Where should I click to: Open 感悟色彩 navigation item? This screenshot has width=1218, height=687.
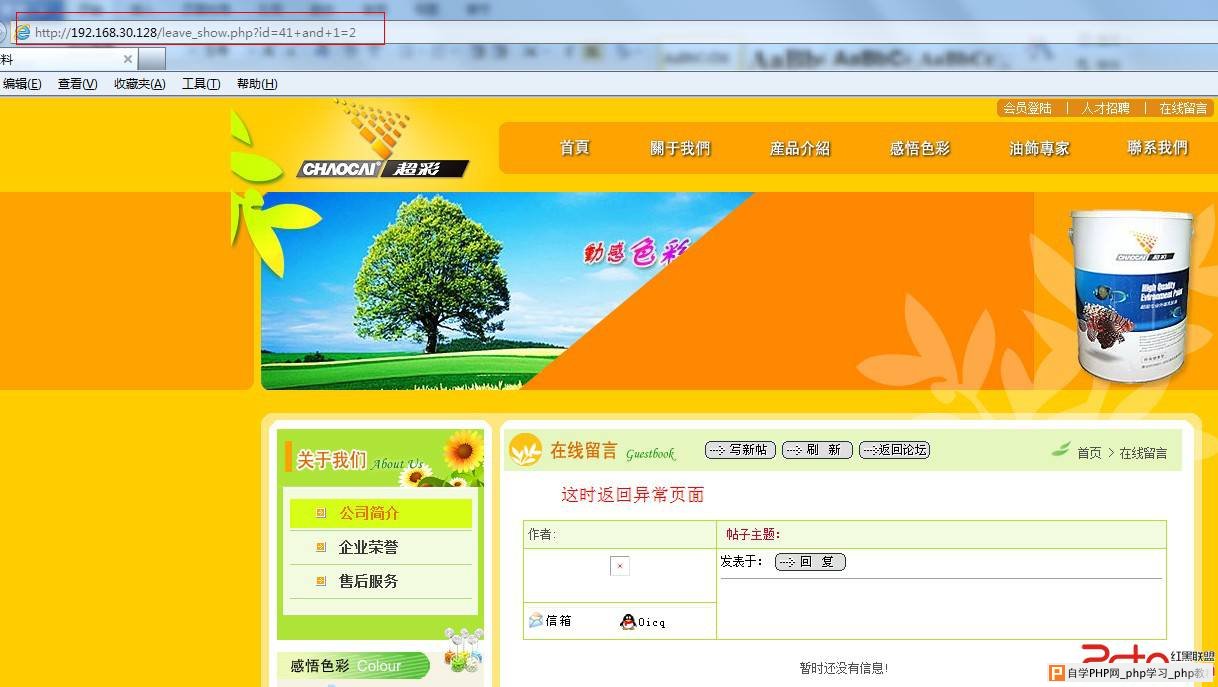920,148
